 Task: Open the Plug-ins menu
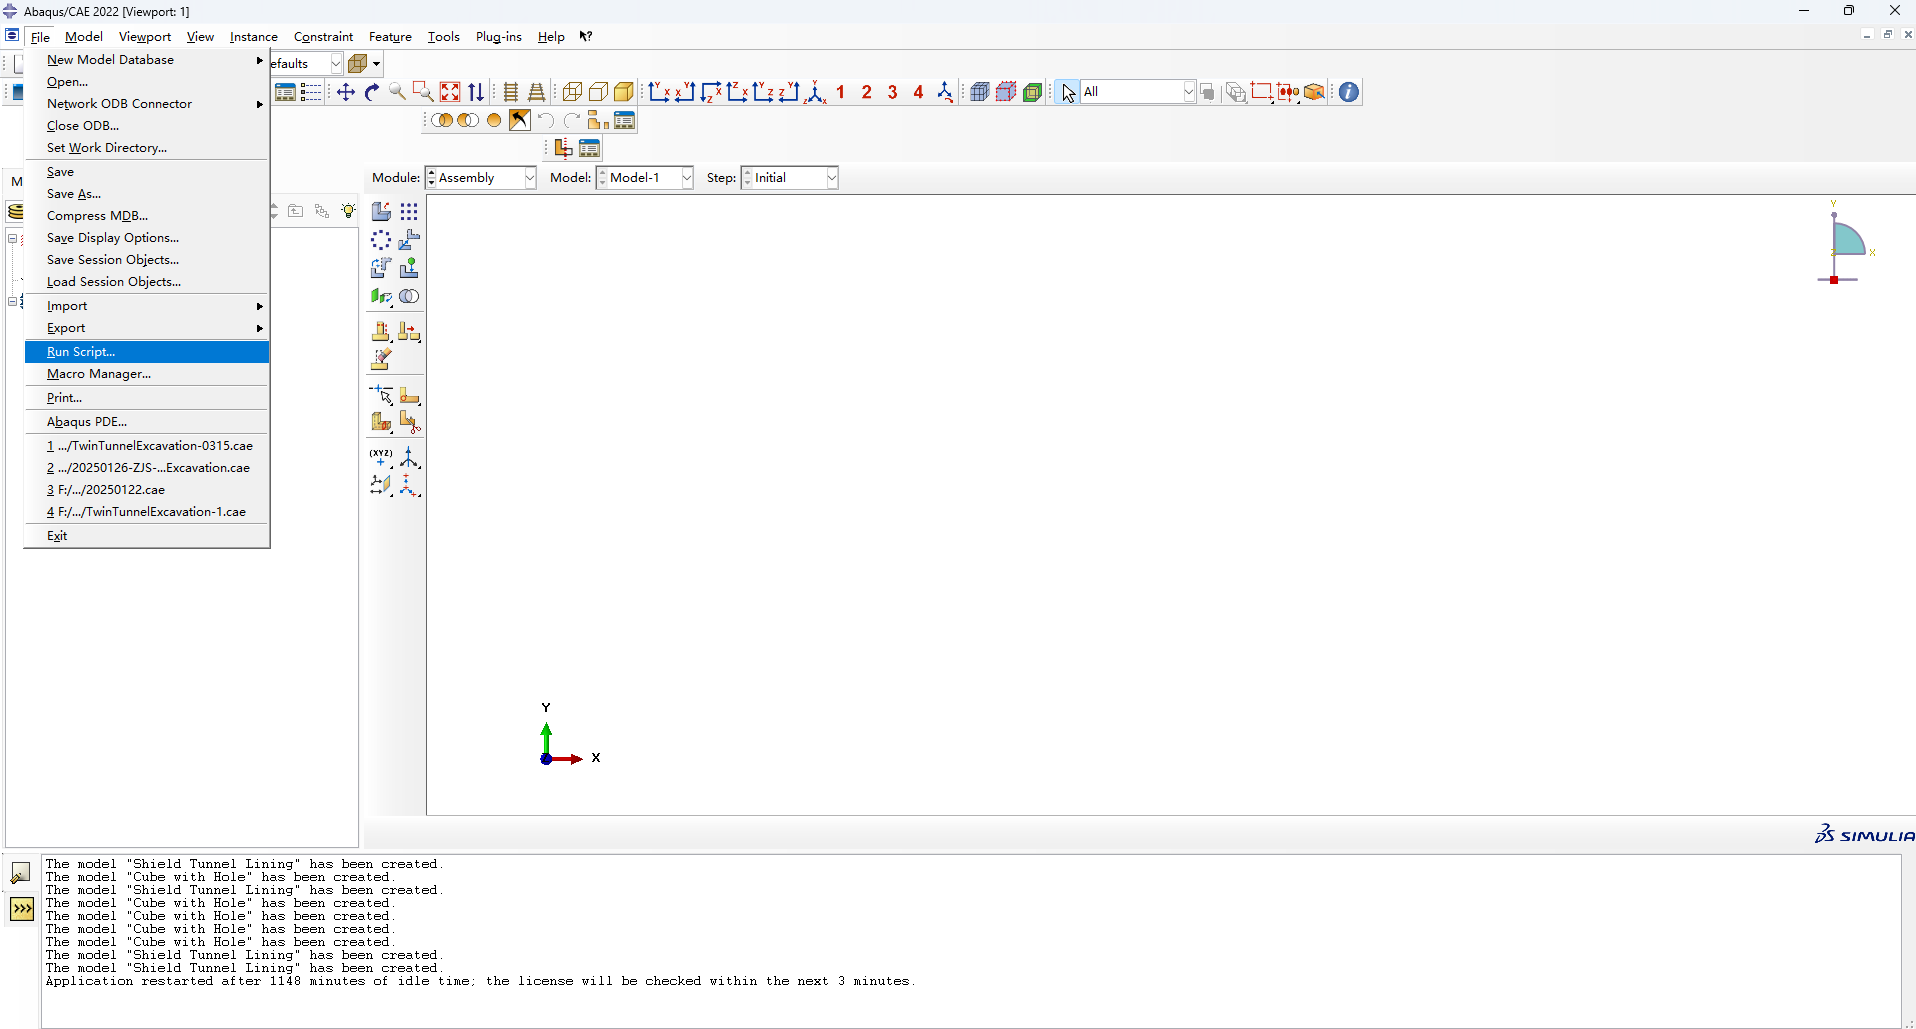[499, 37]
